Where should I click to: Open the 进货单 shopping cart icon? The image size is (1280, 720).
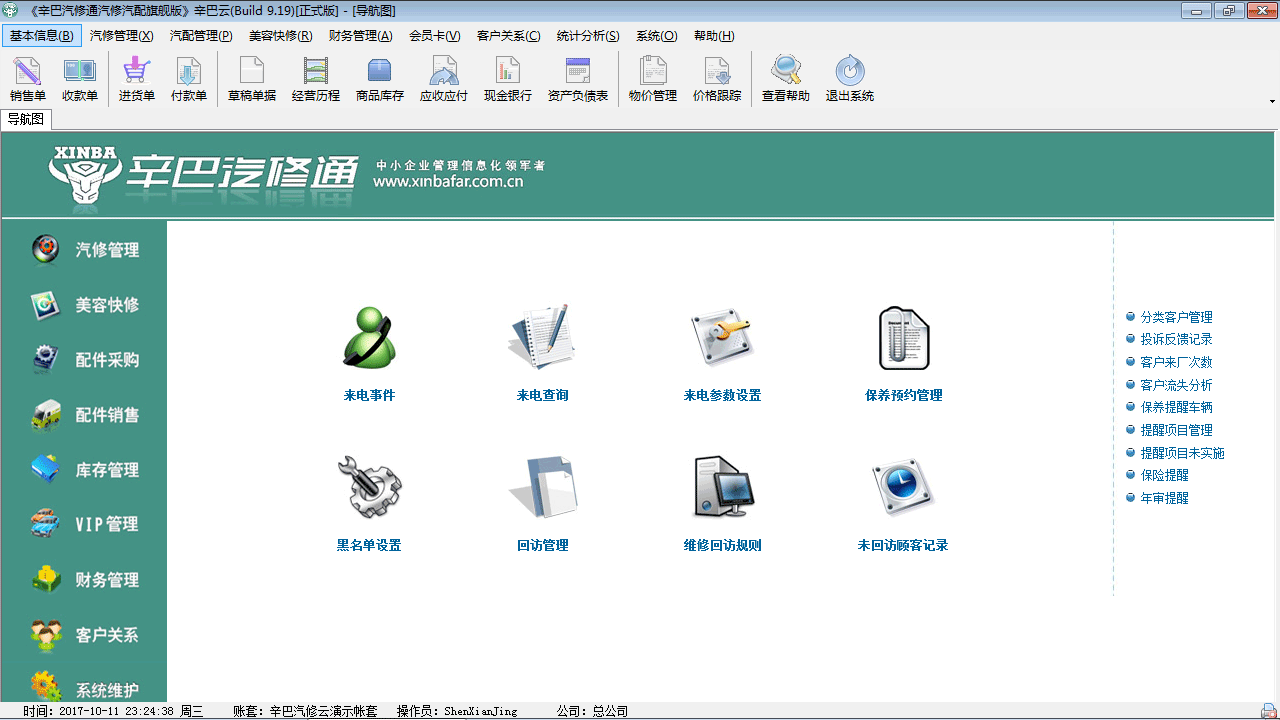pos(137,80)
